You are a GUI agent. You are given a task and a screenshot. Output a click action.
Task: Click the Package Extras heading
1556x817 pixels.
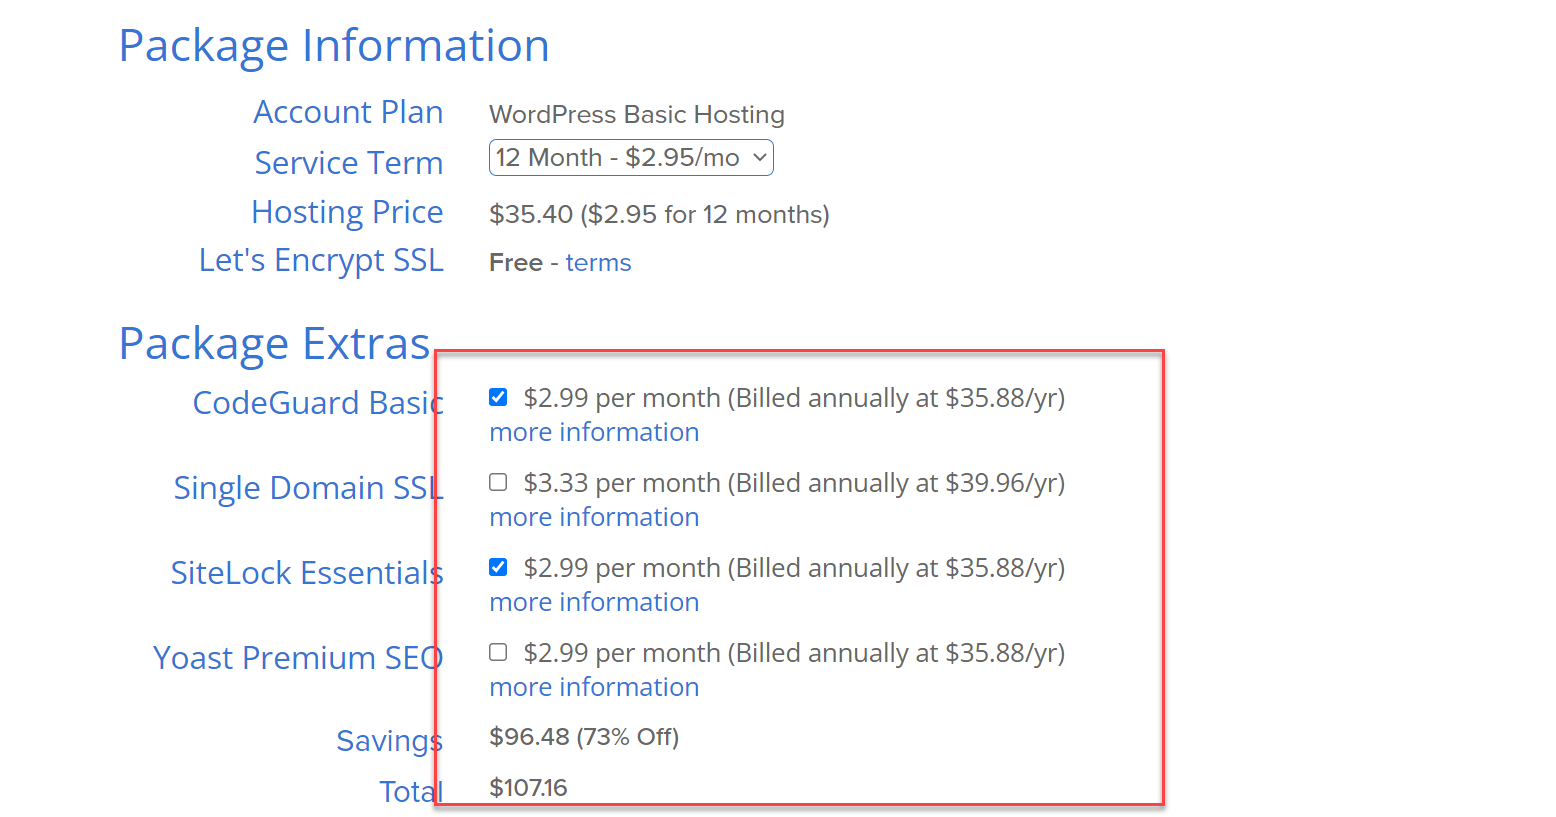click(x=274, y=344)
